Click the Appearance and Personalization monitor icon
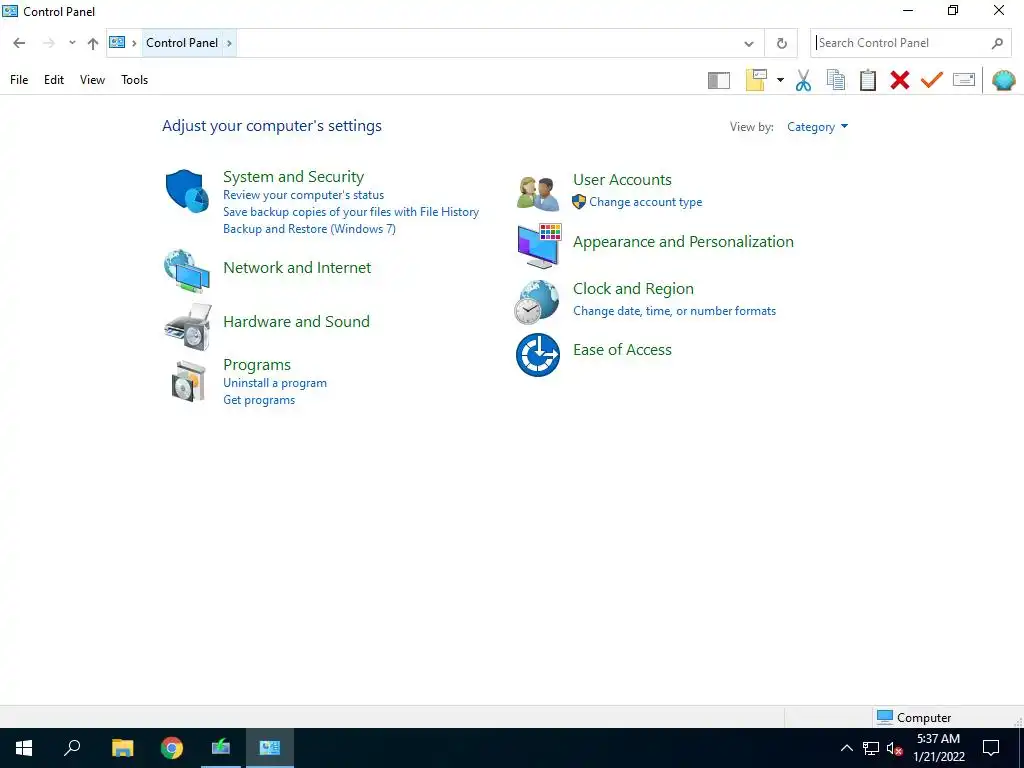The width and height of the screenshot is (1024, 768). click(539, 246)
